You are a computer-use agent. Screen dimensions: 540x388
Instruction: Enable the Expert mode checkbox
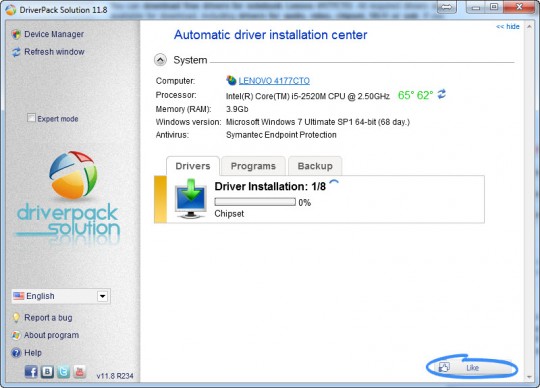tap(31, 118)
